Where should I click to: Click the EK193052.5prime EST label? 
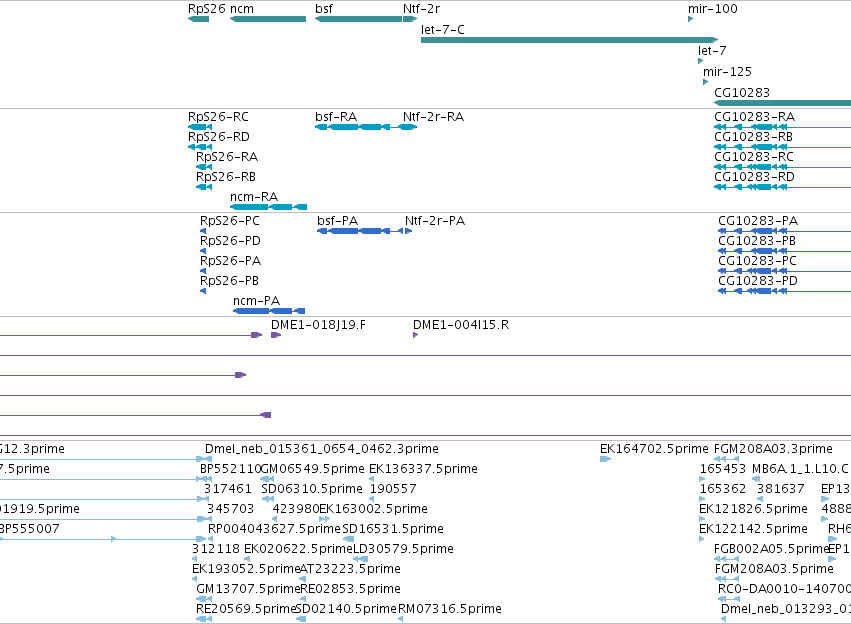tap(246, 569)
